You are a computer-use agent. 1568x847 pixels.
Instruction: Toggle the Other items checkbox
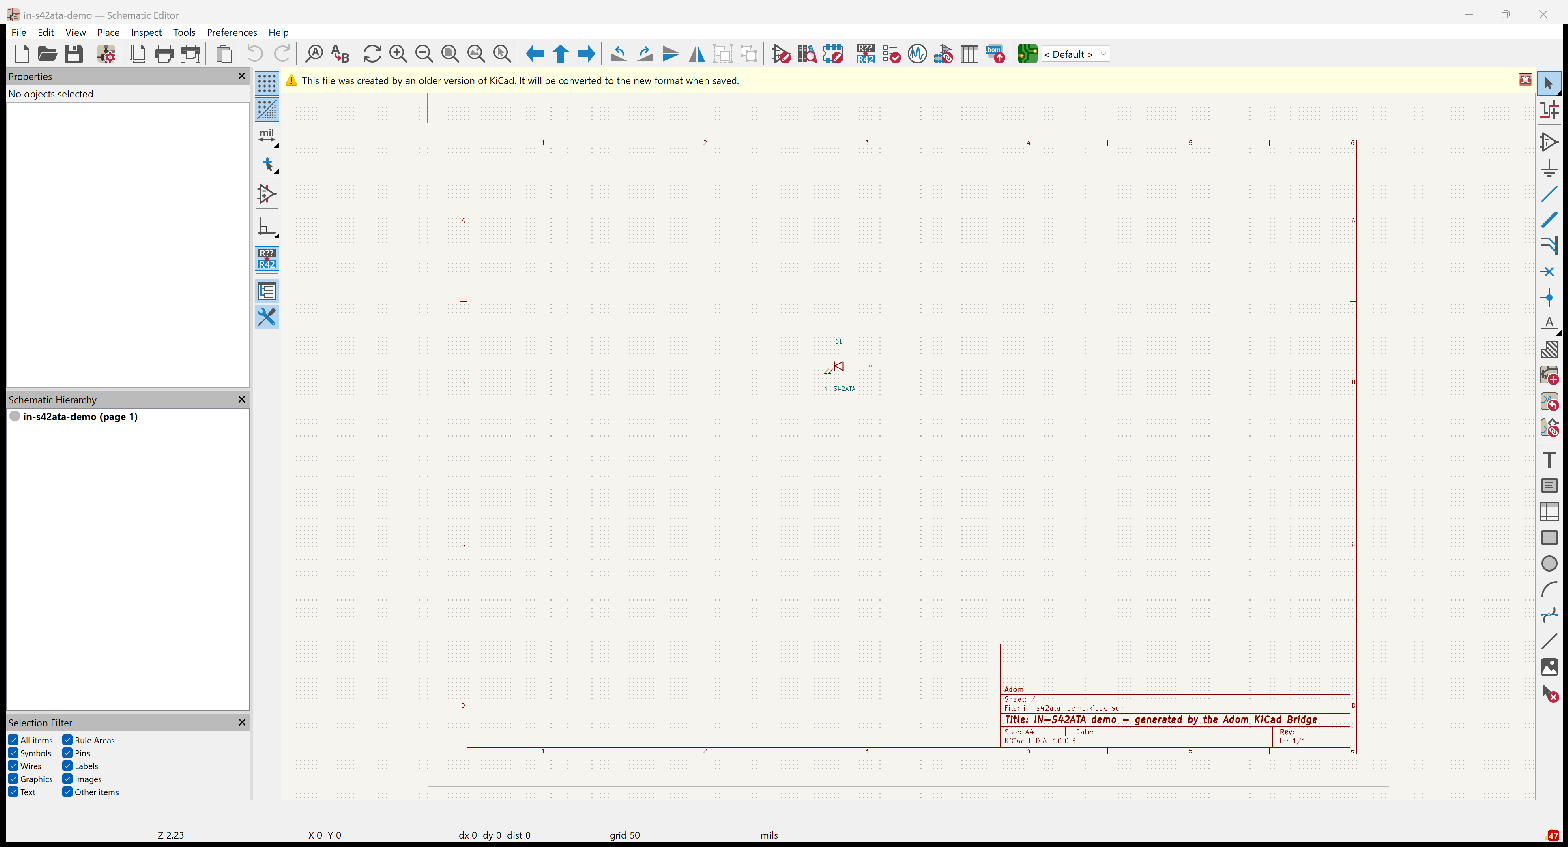[67, 792]
